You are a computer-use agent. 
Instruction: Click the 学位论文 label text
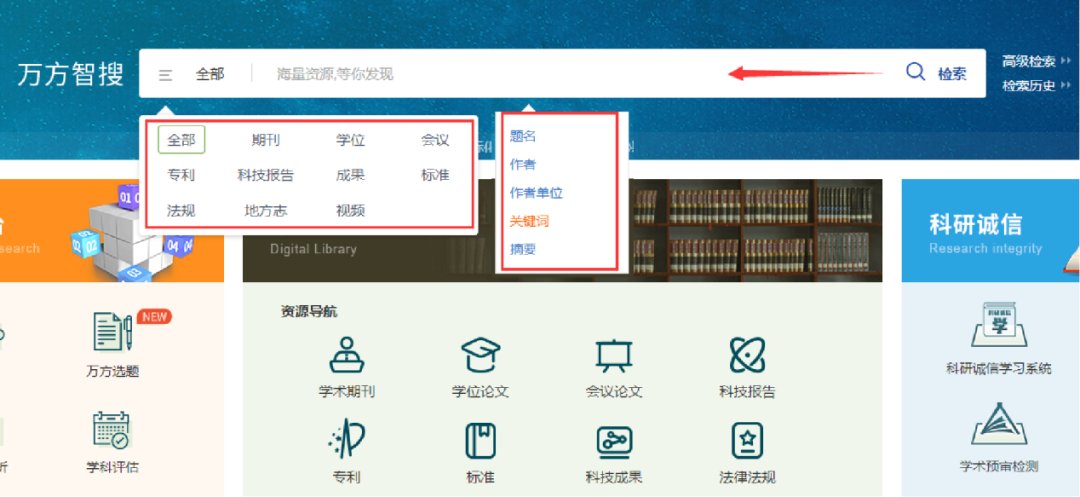click(x=480, y=392)
